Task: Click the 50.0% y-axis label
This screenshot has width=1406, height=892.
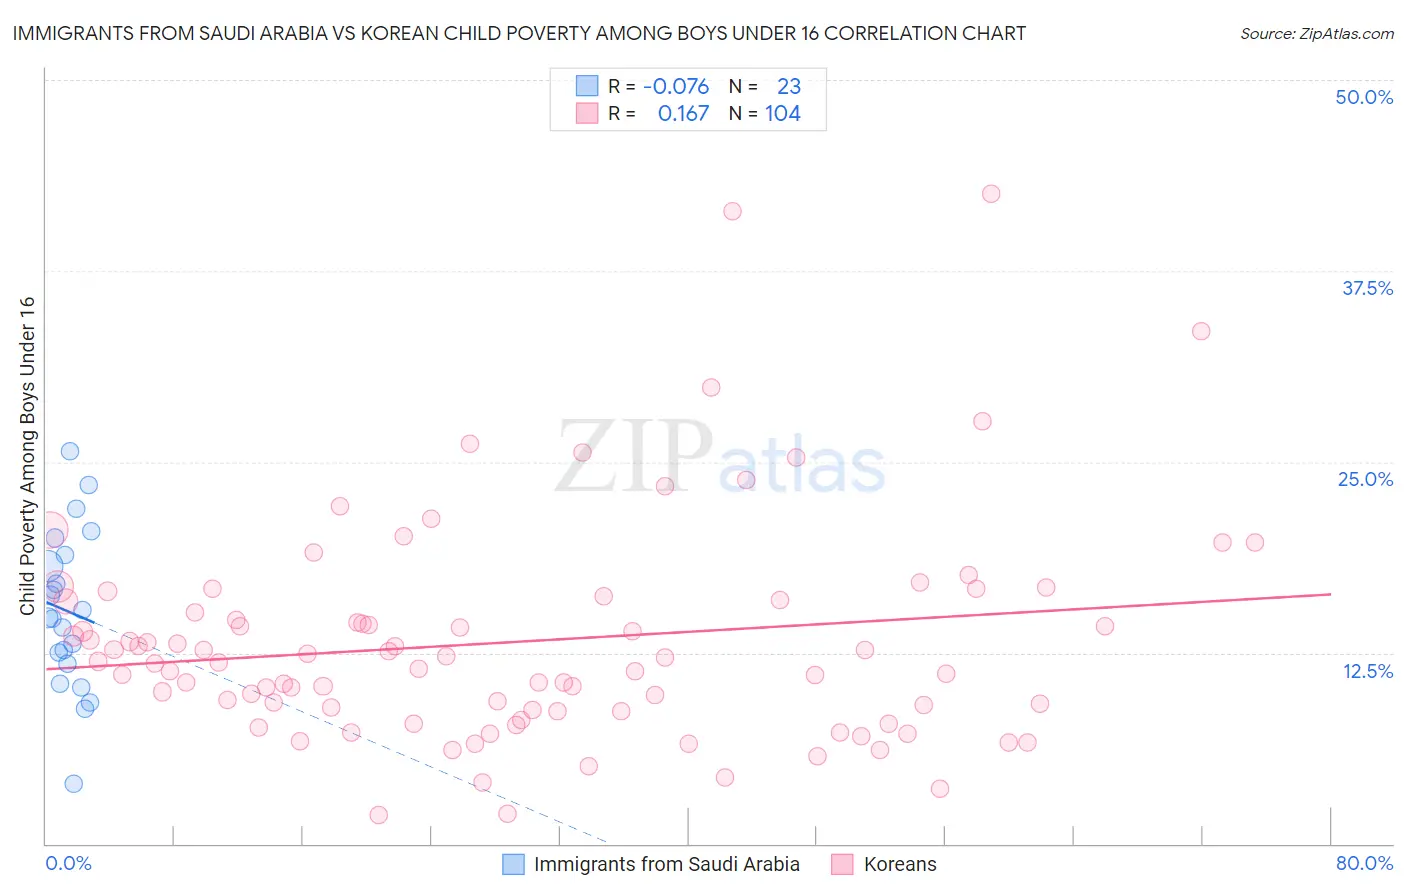Action: 1364,97
